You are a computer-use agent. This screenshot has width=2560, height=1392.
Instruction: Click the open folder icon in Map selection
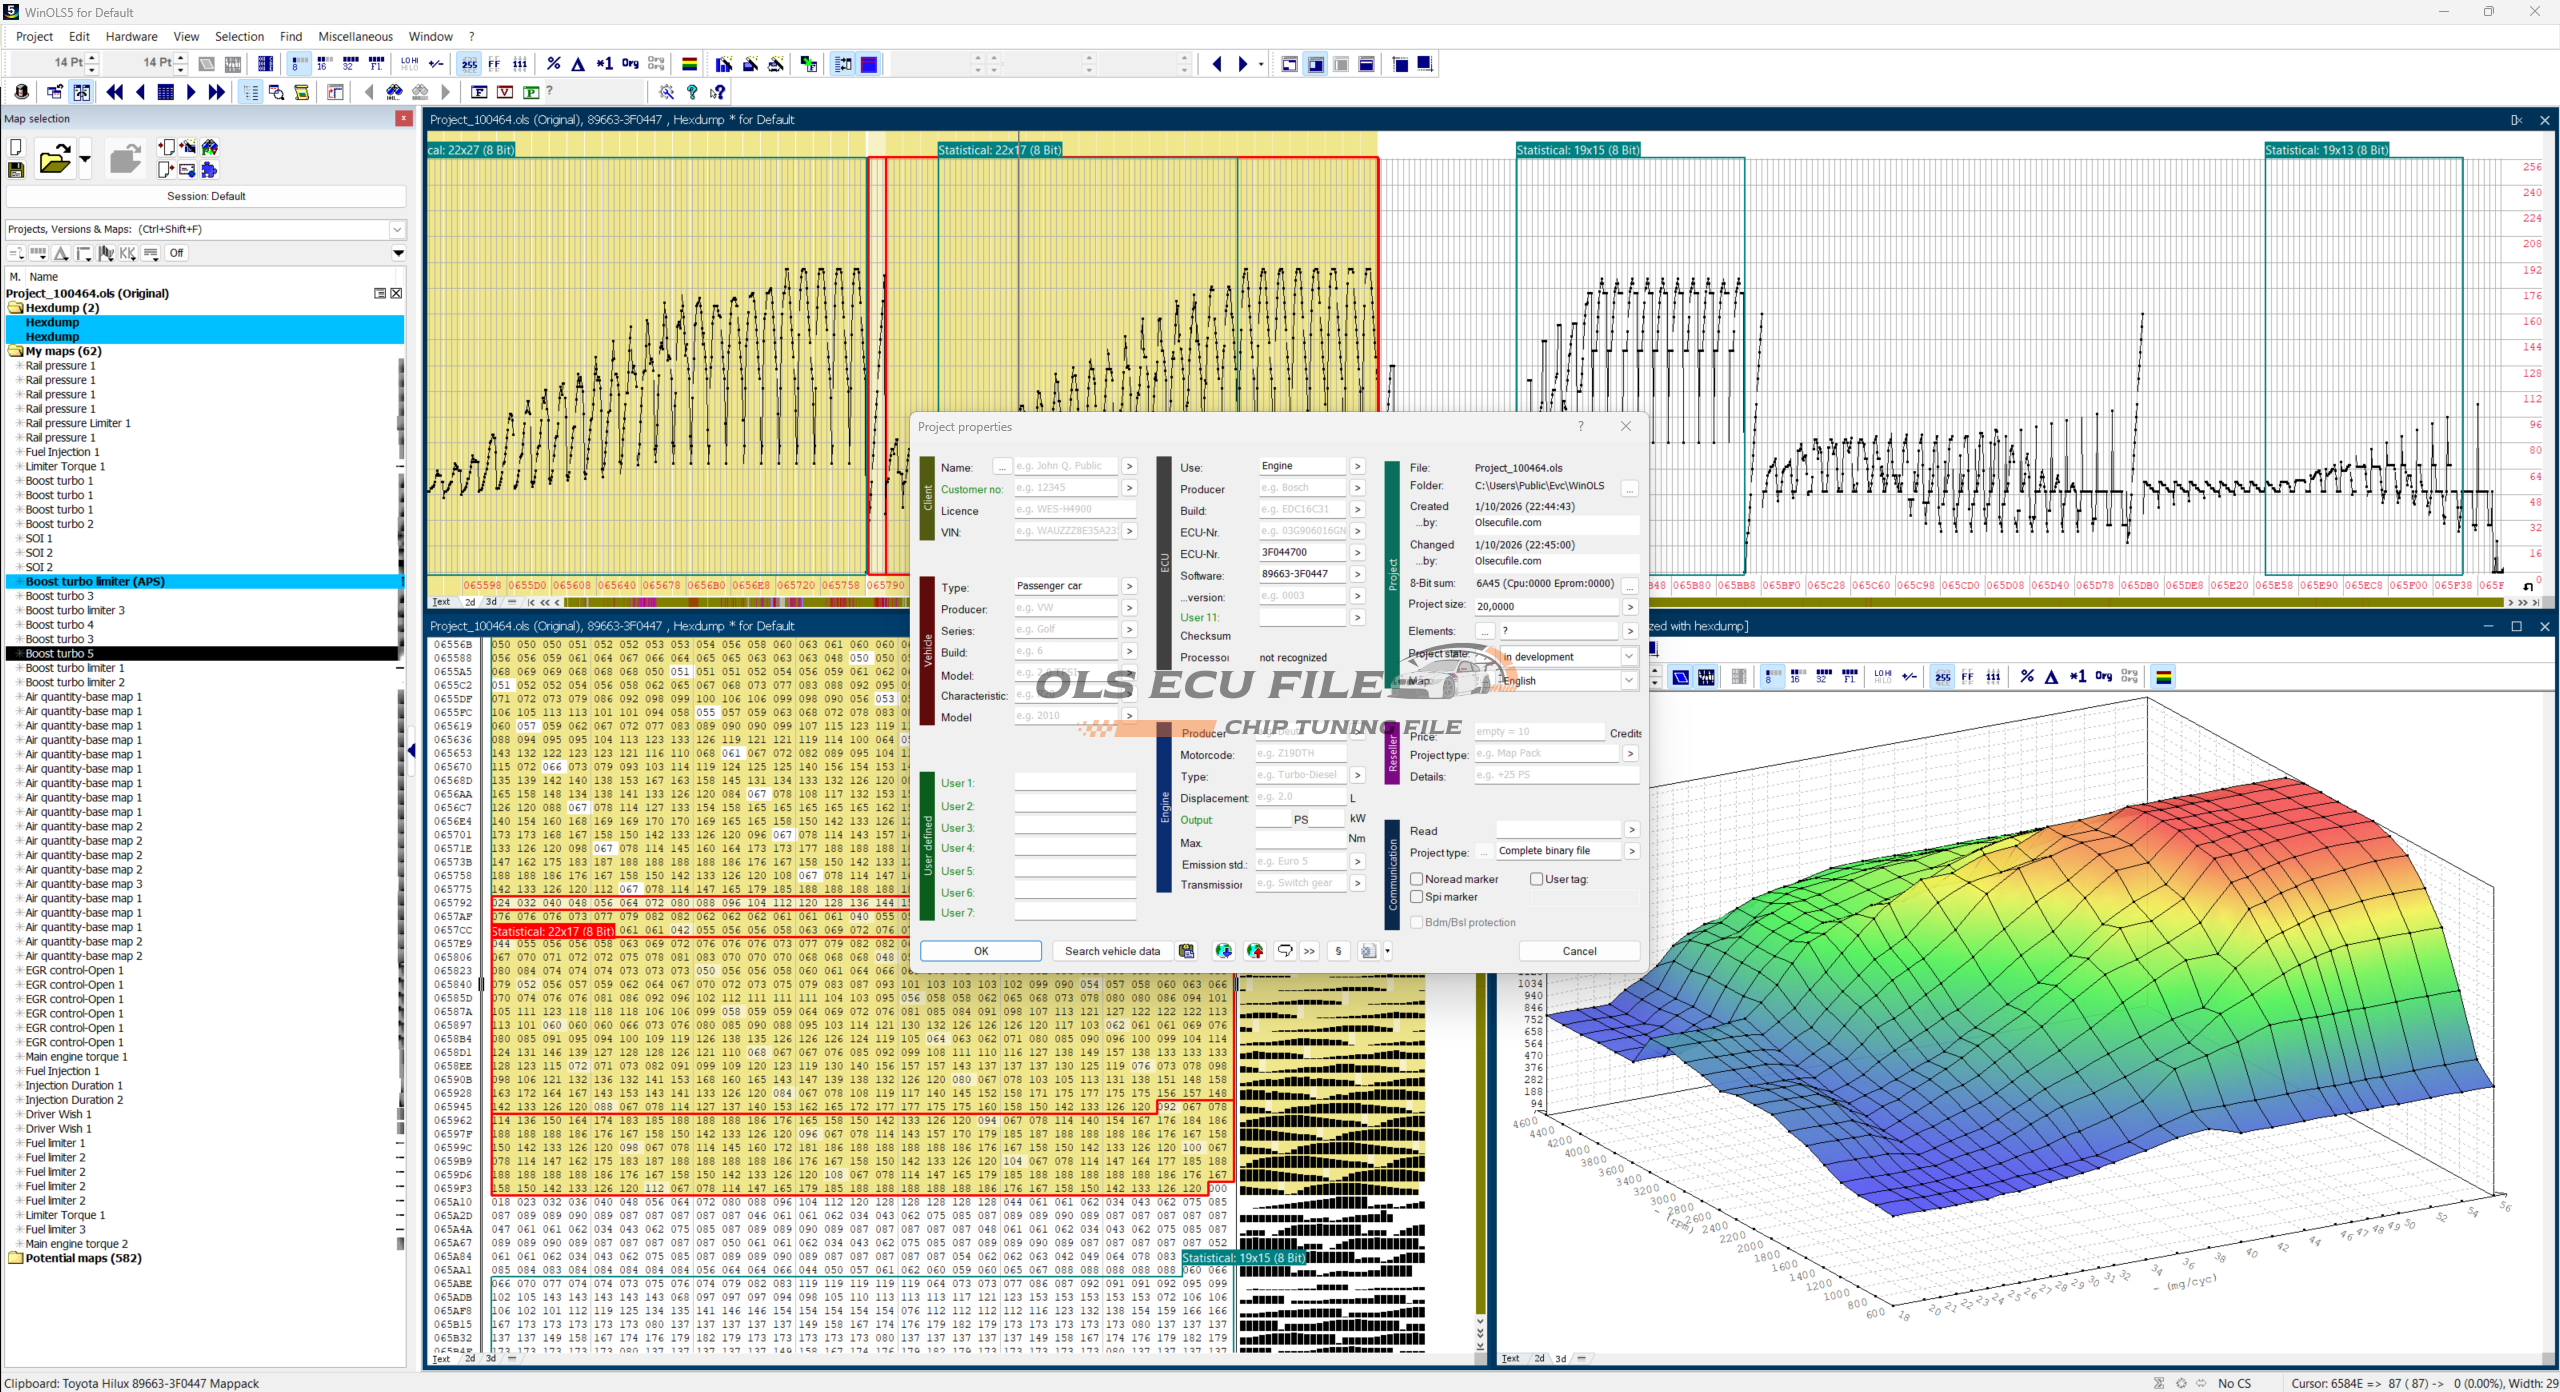tap(55, 159)
